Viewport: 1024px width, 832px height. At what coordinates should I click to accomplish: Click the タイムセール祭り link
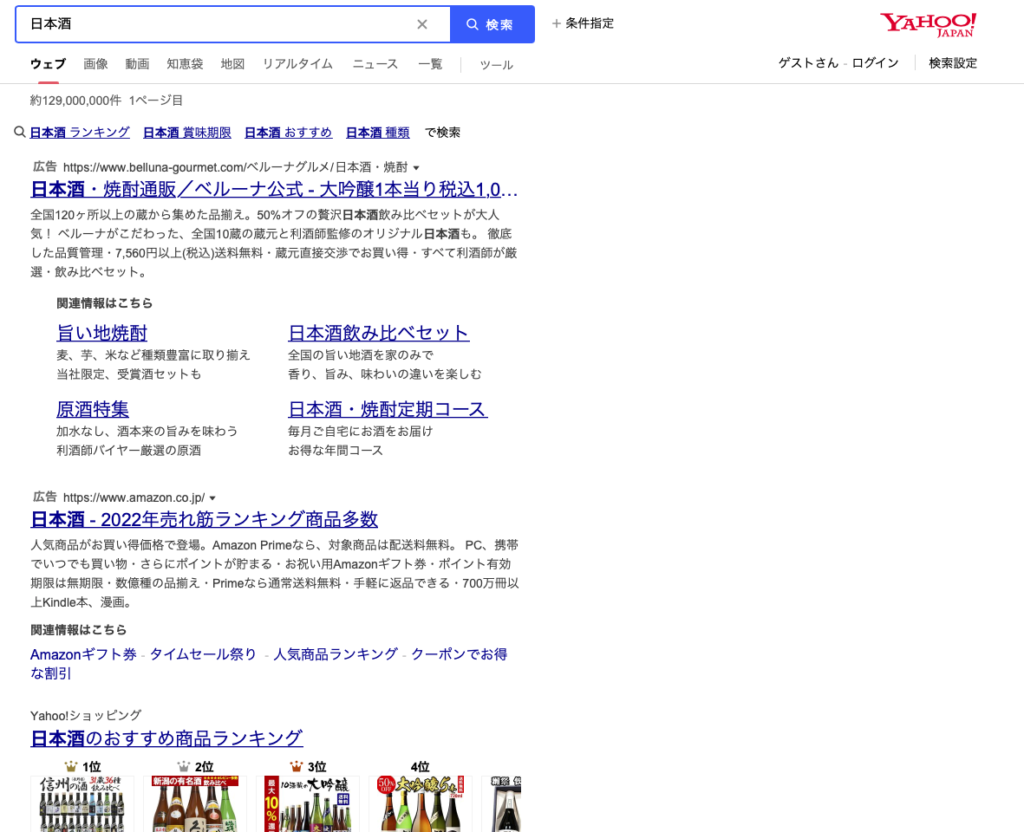[203, 654]
